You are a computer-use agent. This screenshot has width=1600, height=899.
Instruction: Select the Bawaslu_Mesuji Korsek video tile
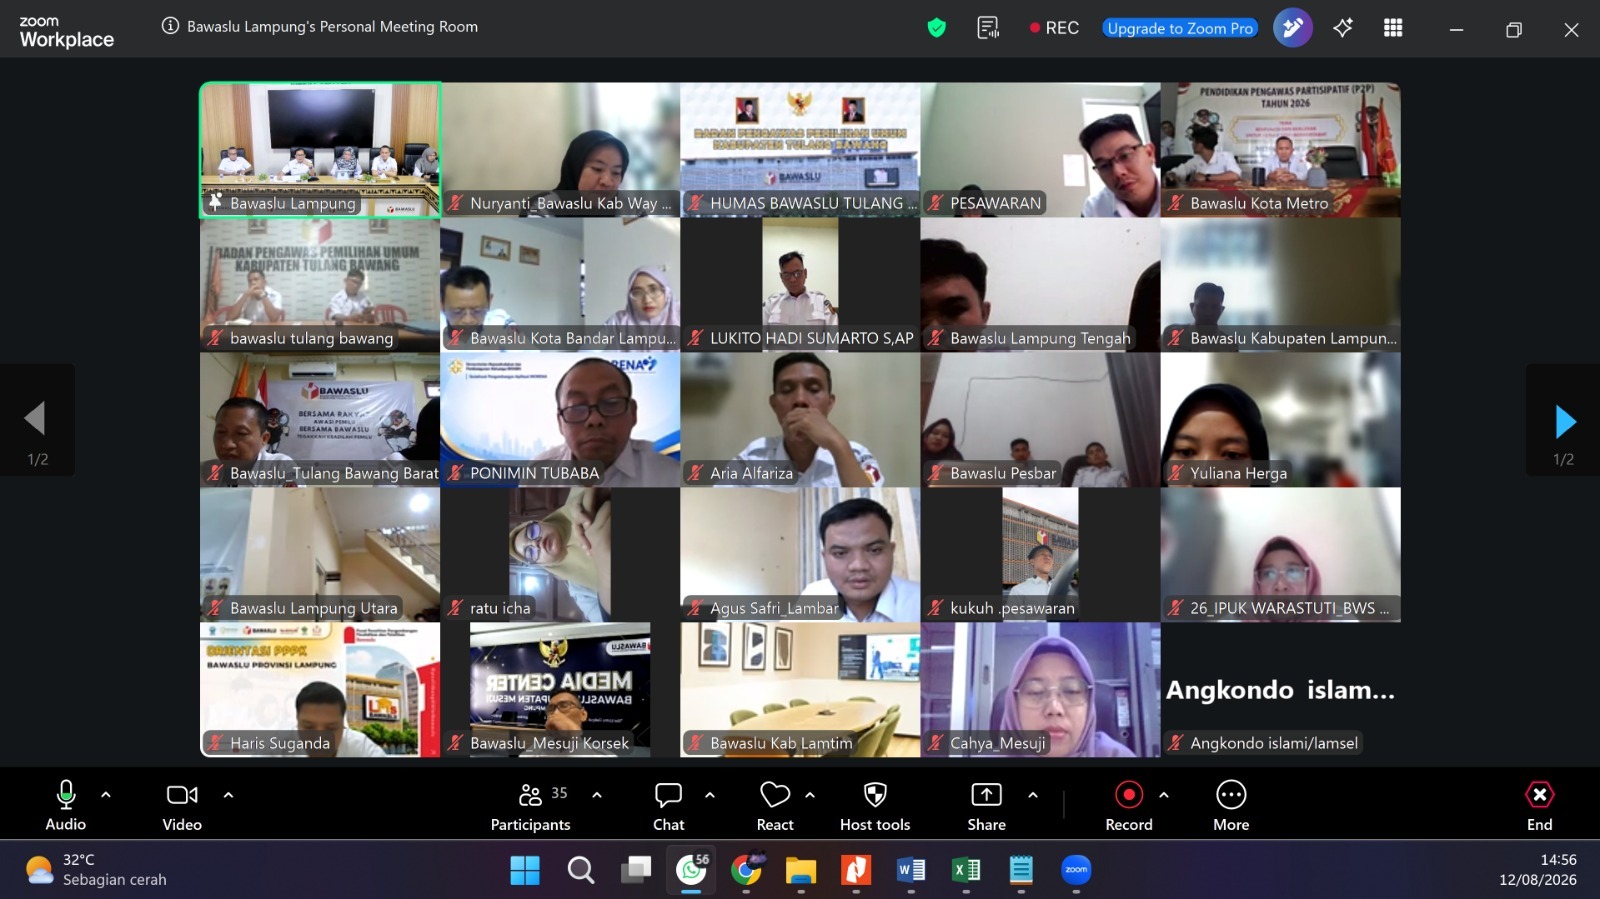pyautogui.click(x=560, y=690)
